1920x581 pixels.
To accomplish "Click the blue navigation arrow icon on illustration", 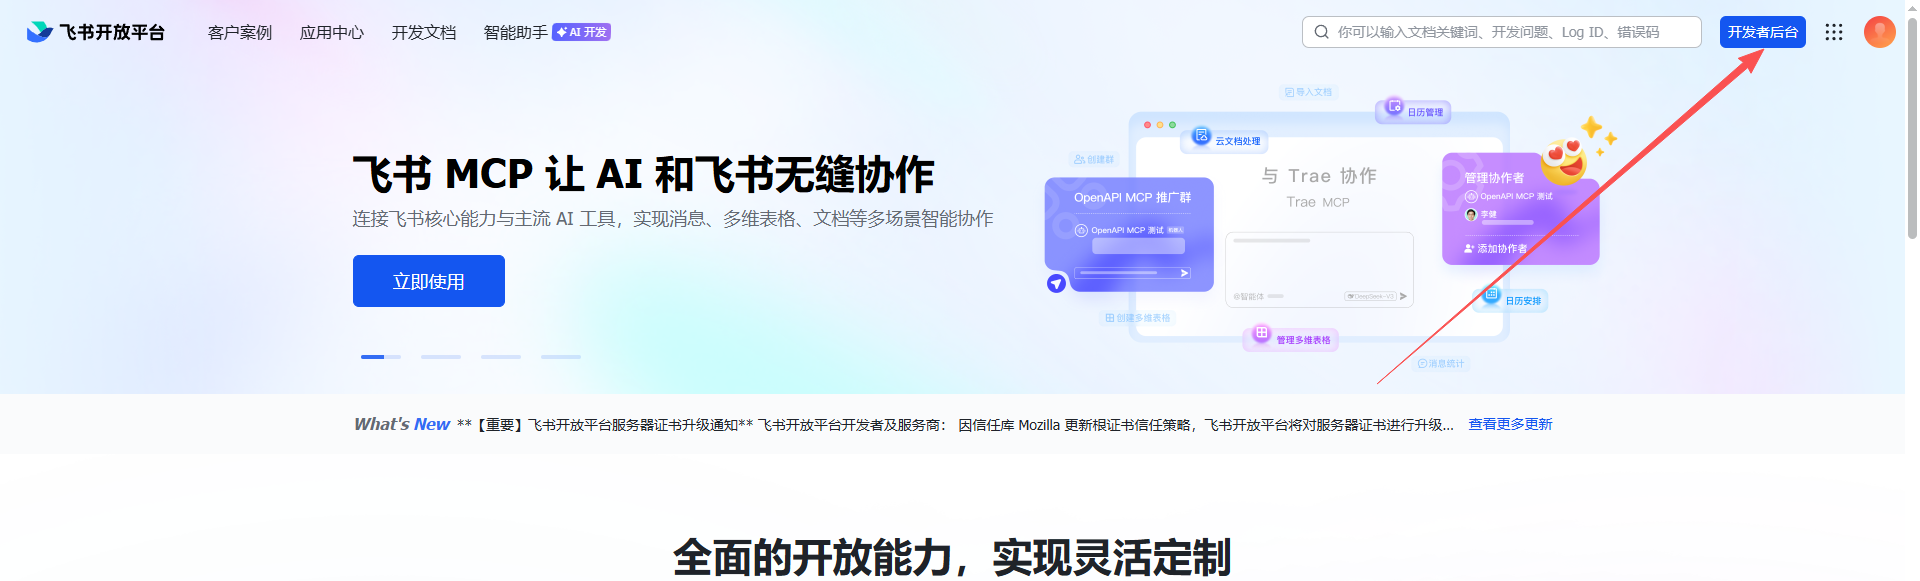I will pos(1056,284).
